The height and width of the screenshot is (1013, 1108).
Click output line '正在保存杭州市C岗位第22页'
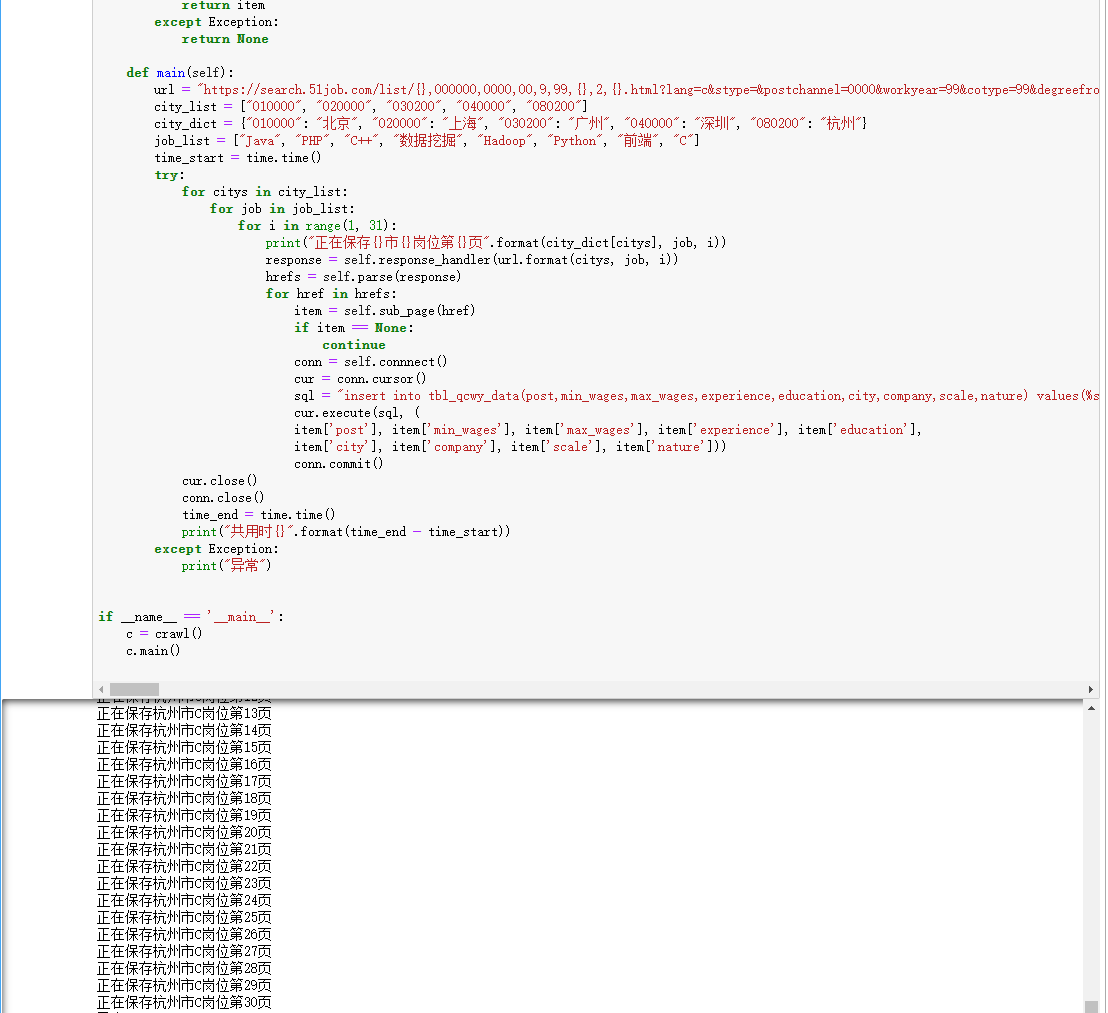pyautogui.click(x=184, y=866)
